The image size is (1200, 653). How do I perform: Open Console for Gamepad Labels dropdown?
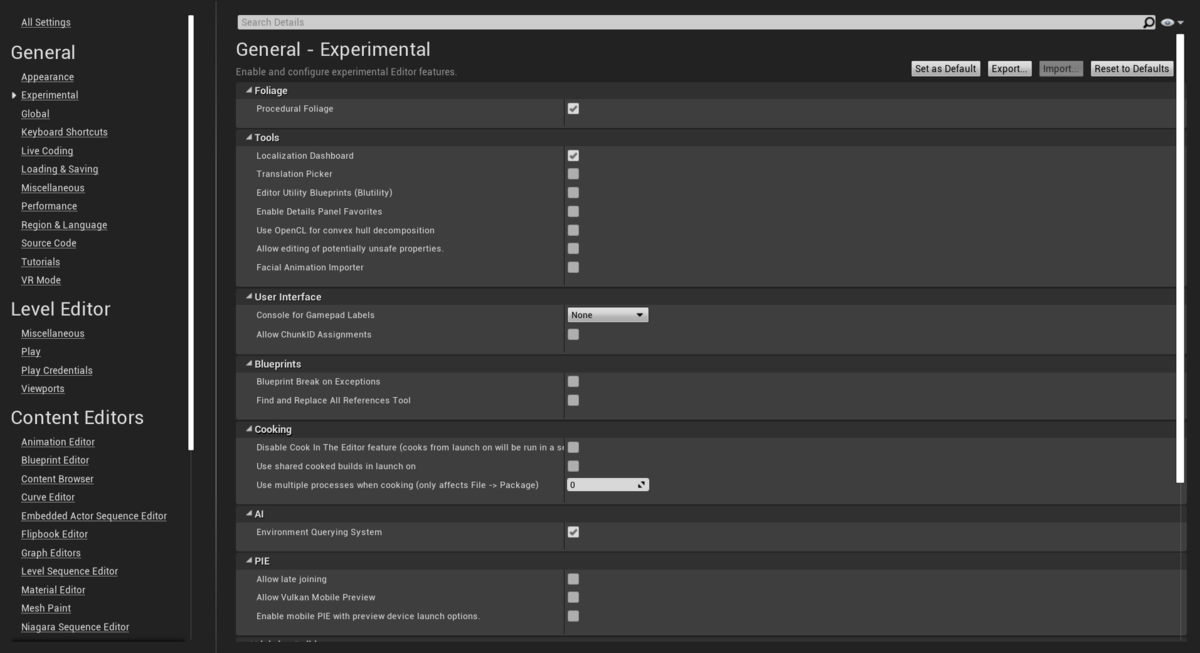608,315
